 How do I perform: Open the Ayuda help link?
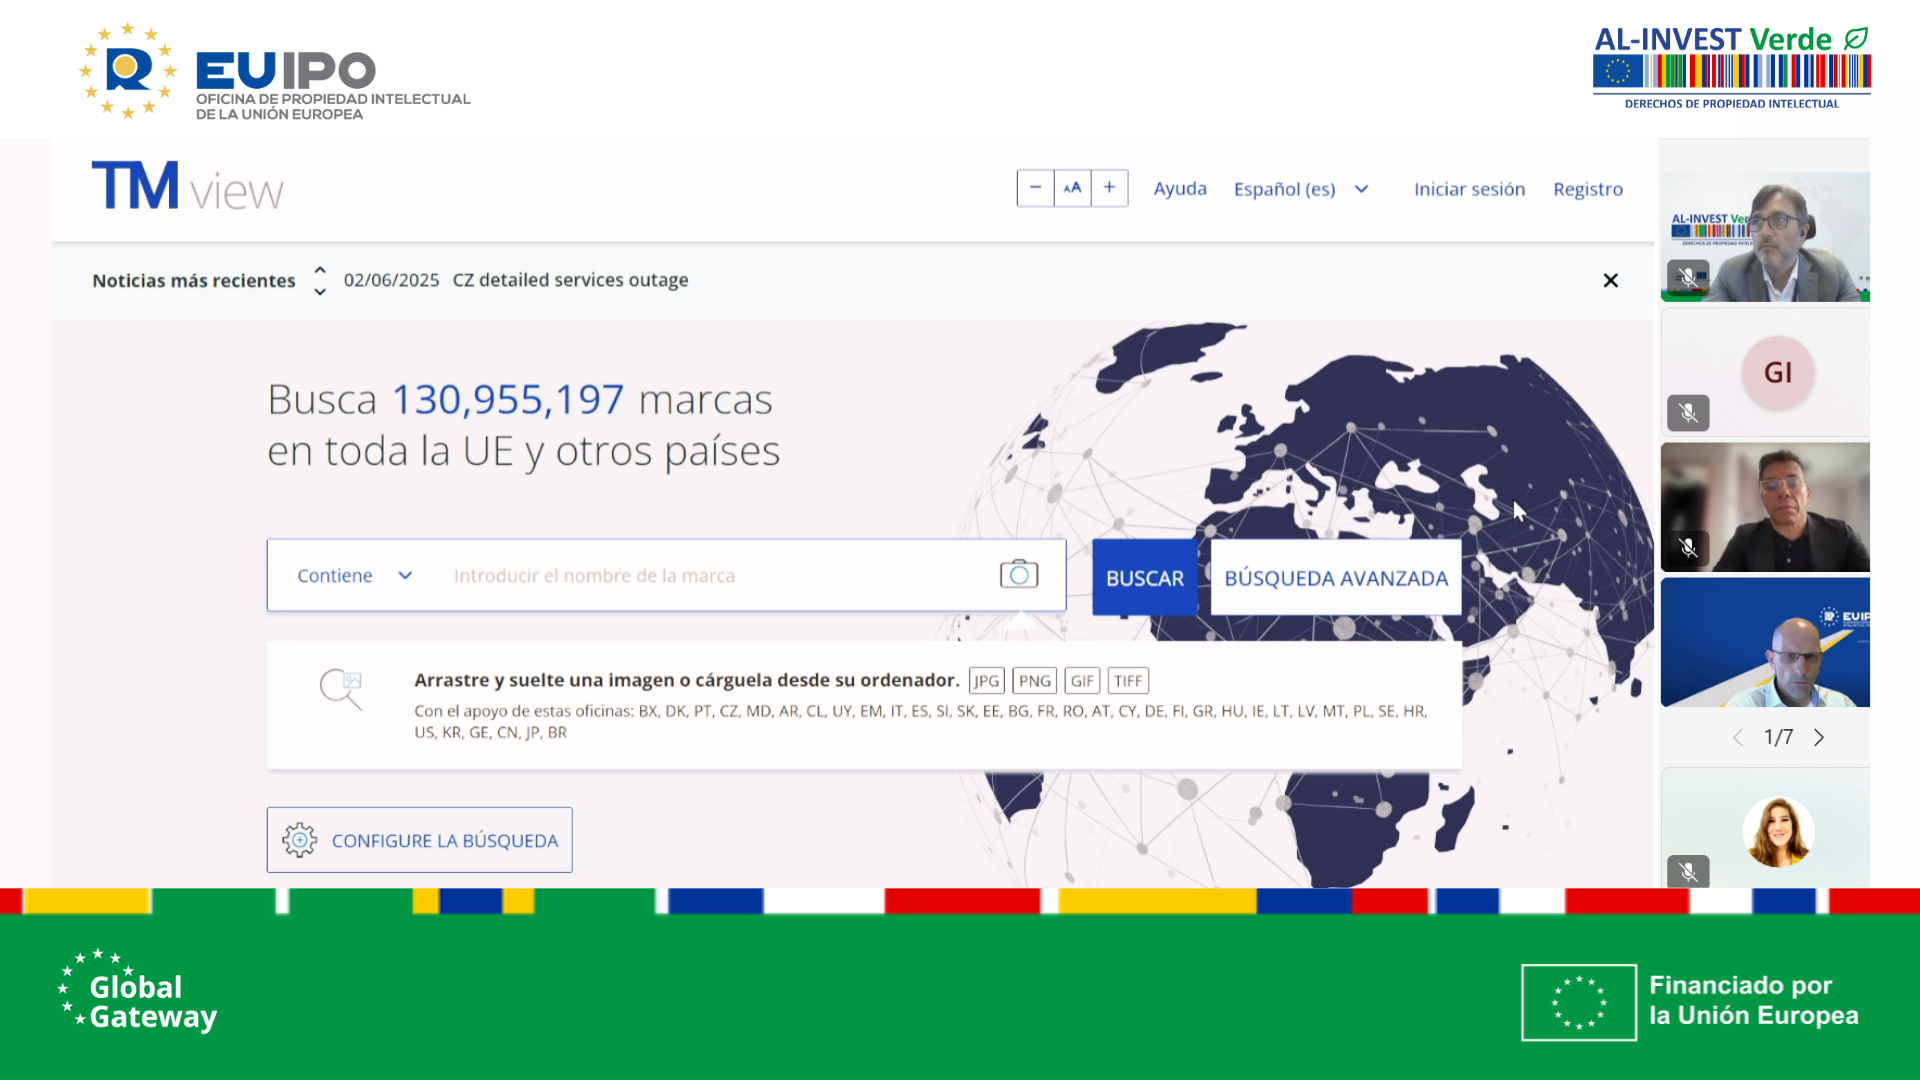(1180, 189)
